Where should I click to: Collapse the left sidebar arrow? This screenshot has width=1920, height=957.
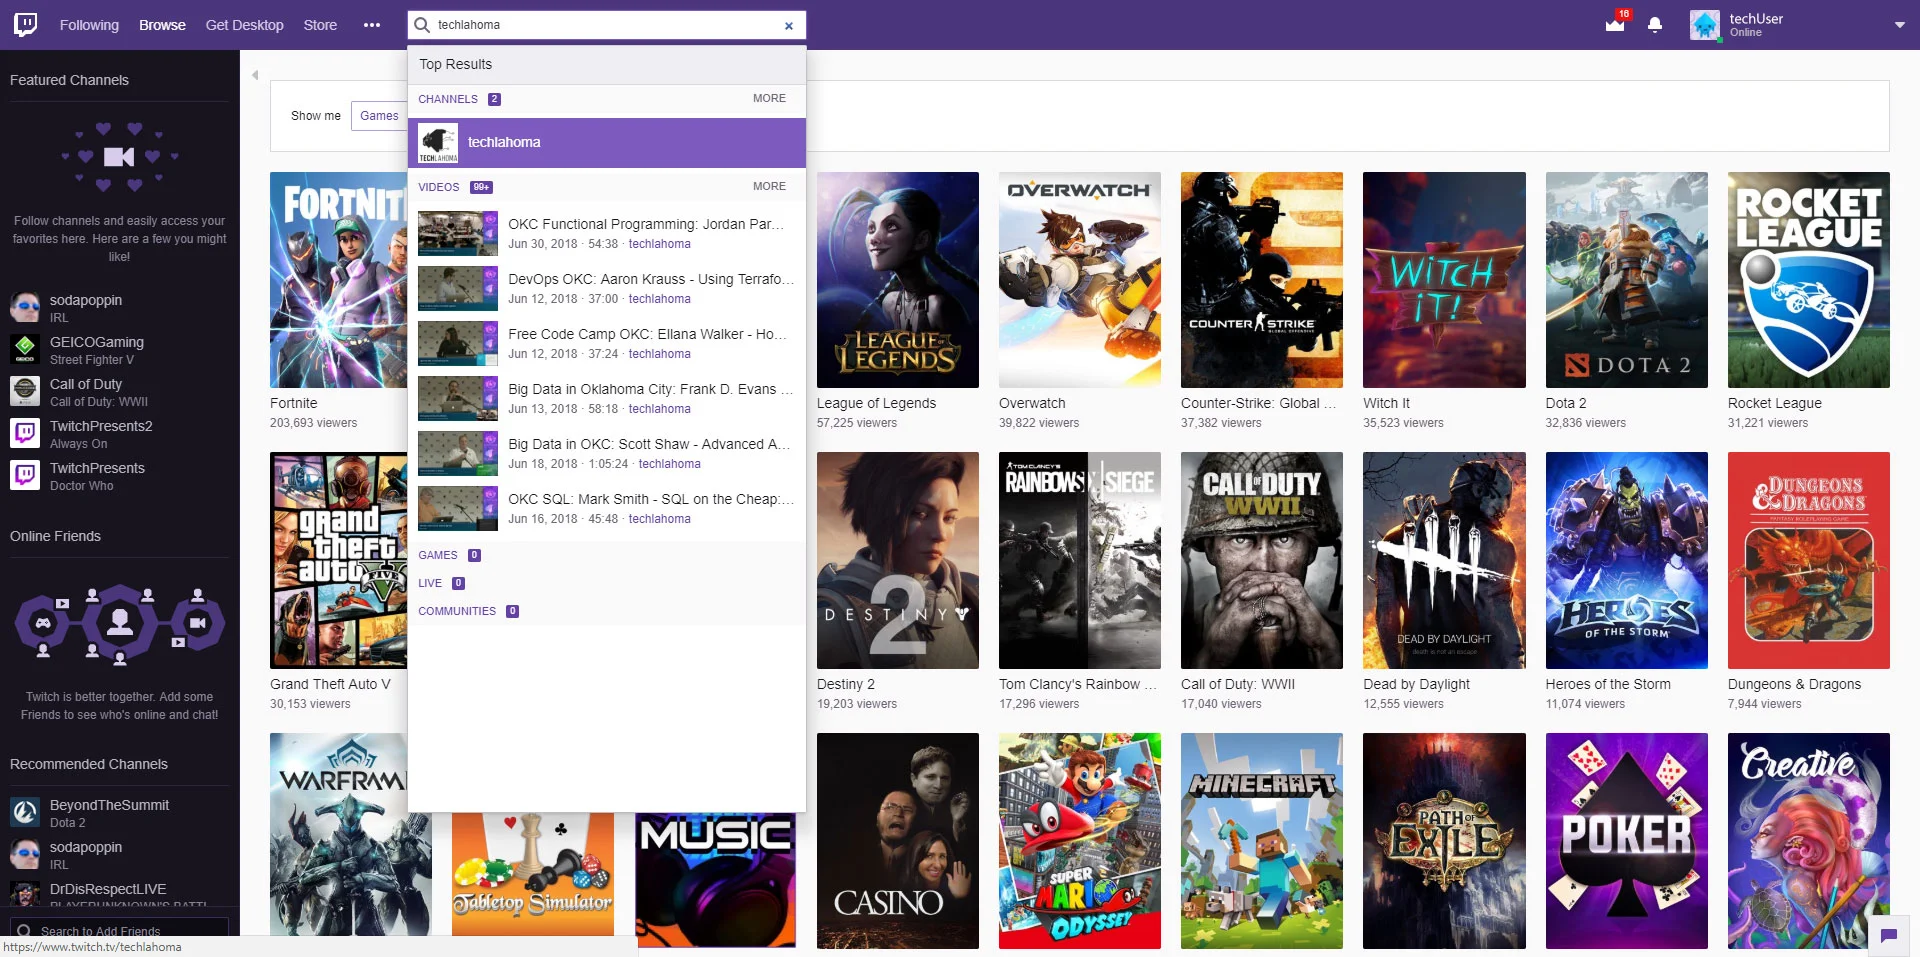point(255,75)
